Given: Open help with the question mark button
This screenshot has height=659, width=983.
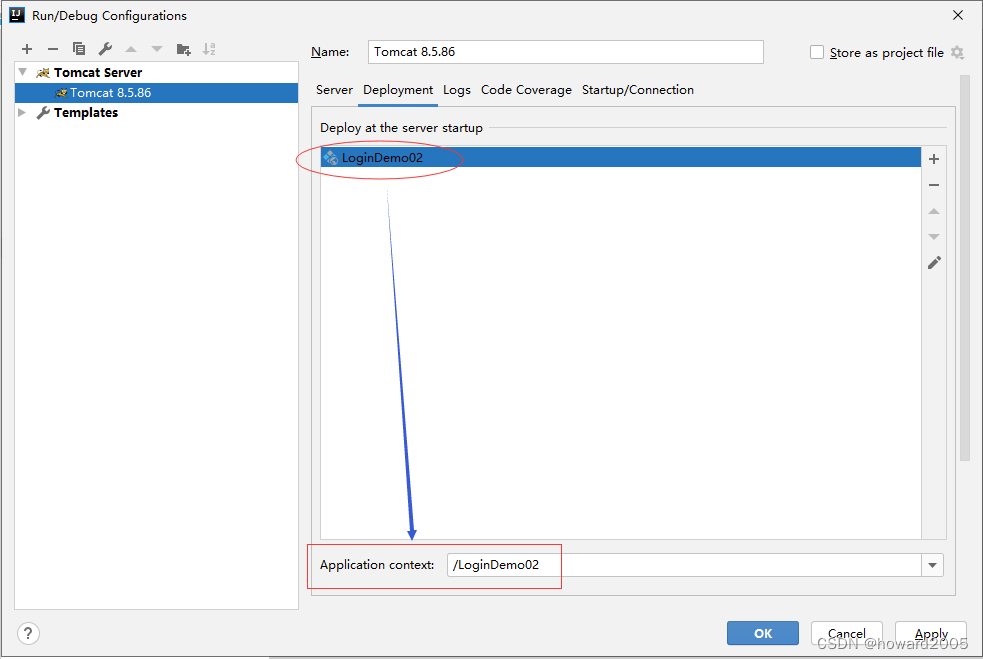Looking at the screenshot, I should [28, 633].
